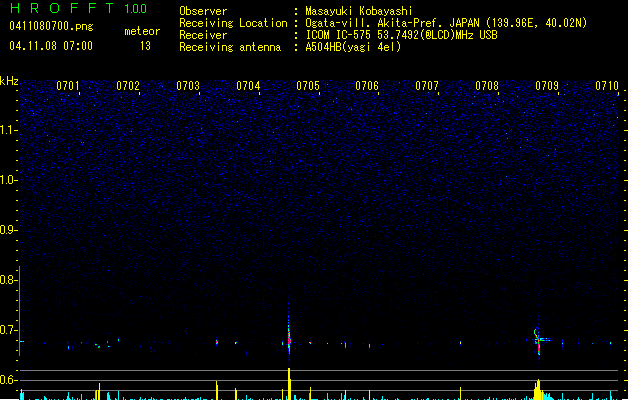629x400 pixels.
Task: Click the tallest yellow intensity bar near 0705
Action: click(289, 384)
